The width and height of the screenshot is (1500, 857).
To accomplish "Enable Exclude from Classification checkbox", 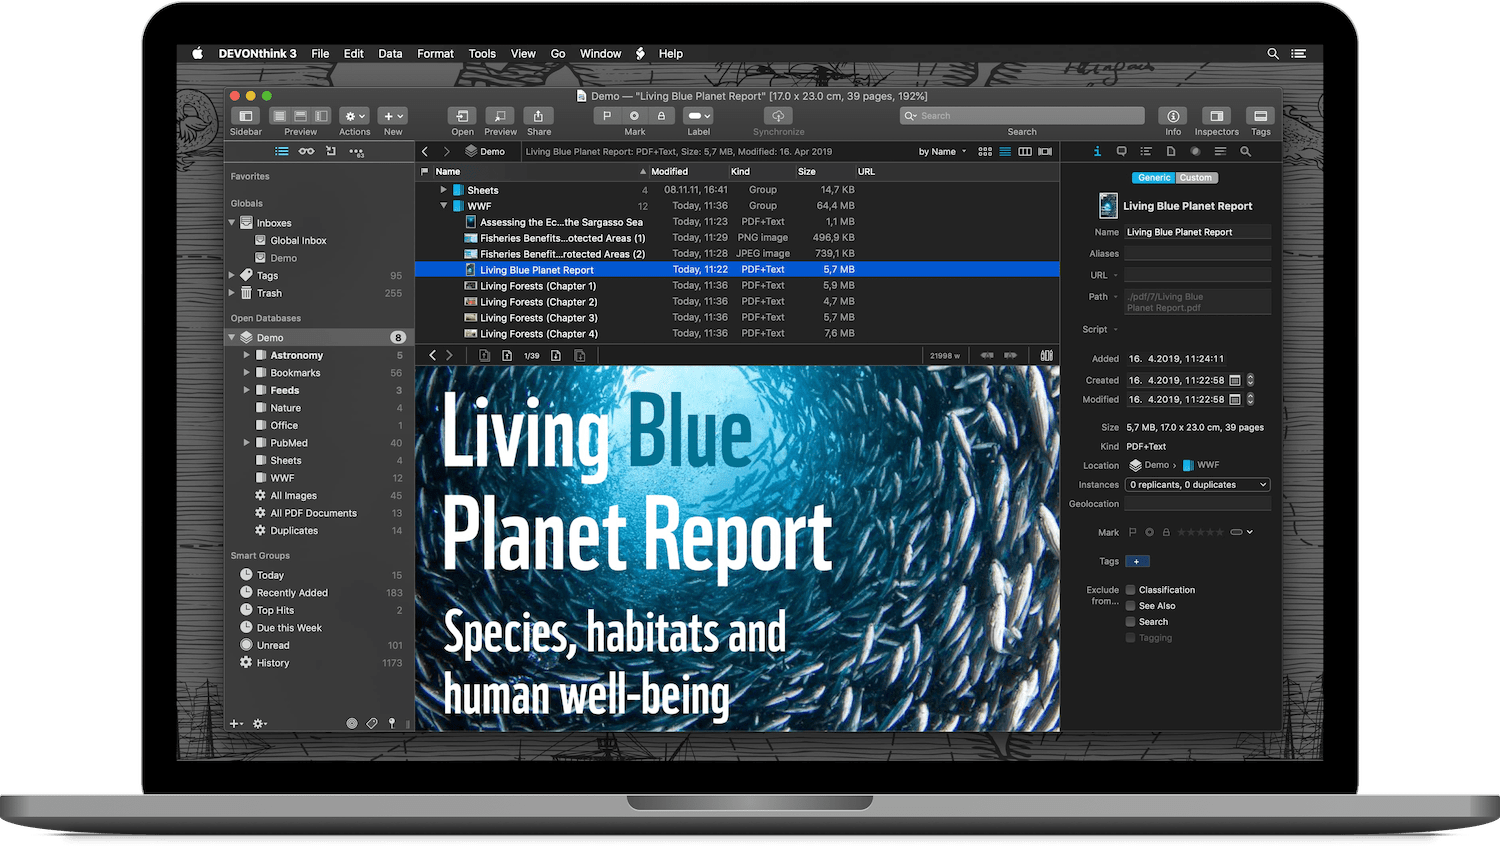I will (x=1130, y=590).
